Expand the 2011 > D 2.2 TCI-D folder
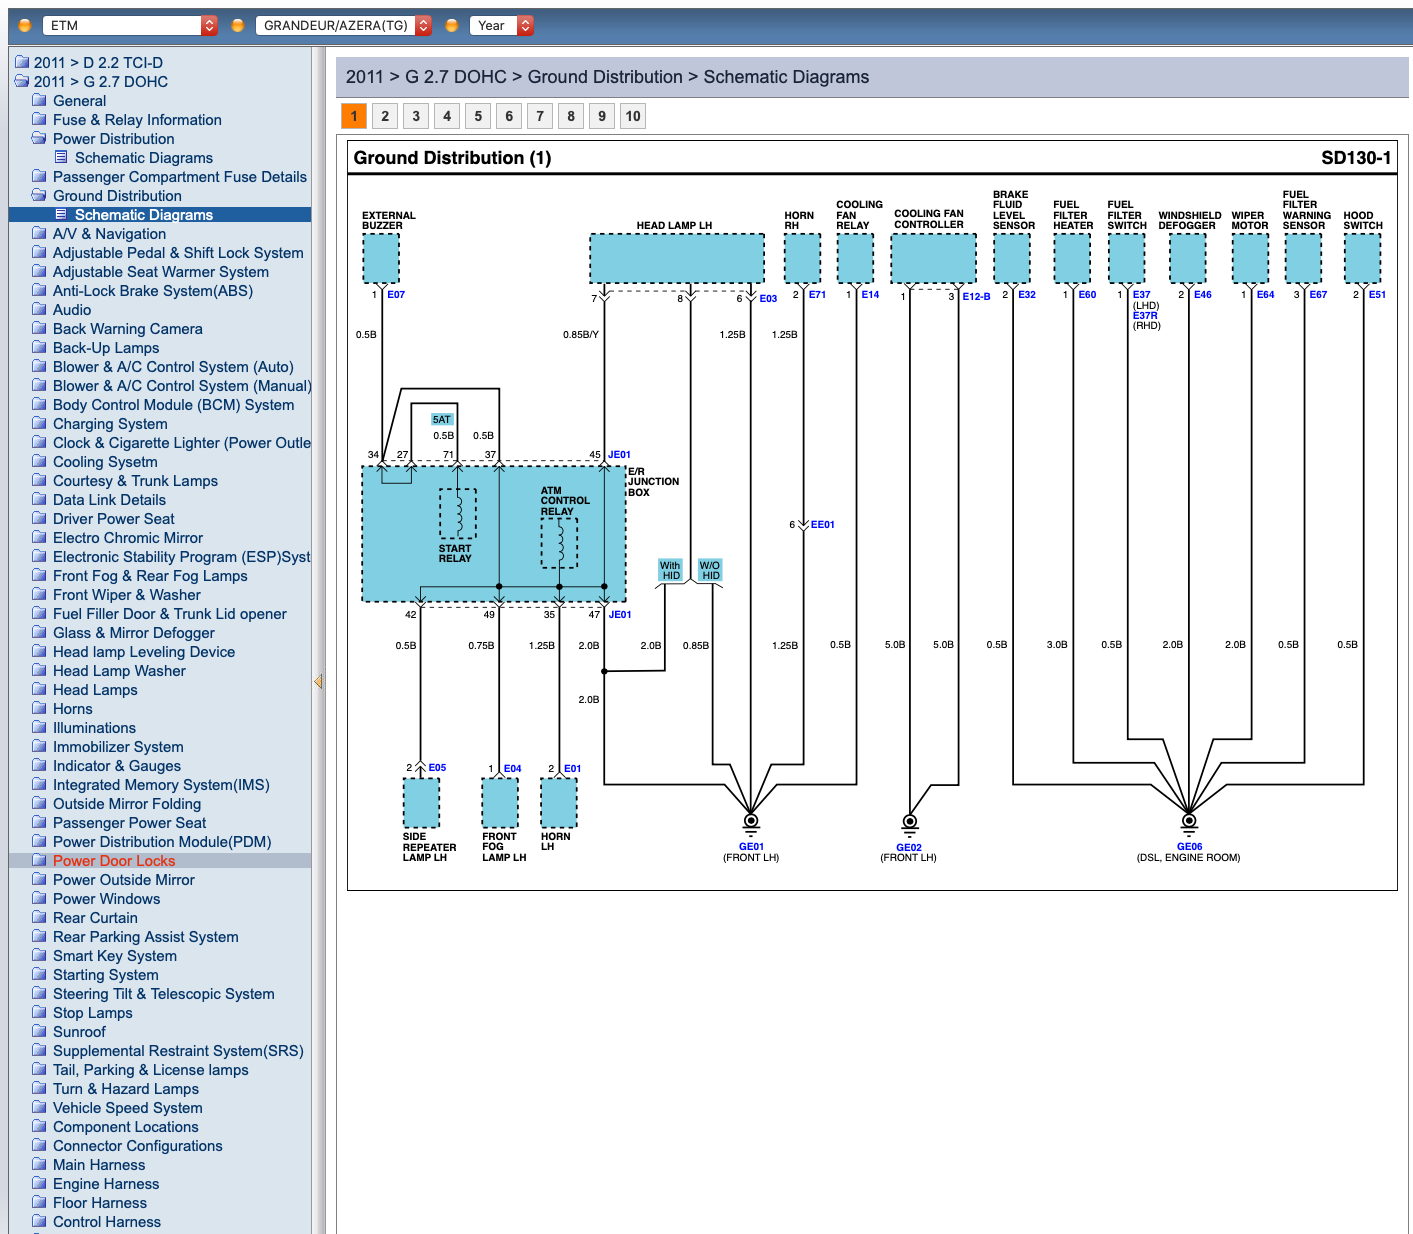 point(22,62)
